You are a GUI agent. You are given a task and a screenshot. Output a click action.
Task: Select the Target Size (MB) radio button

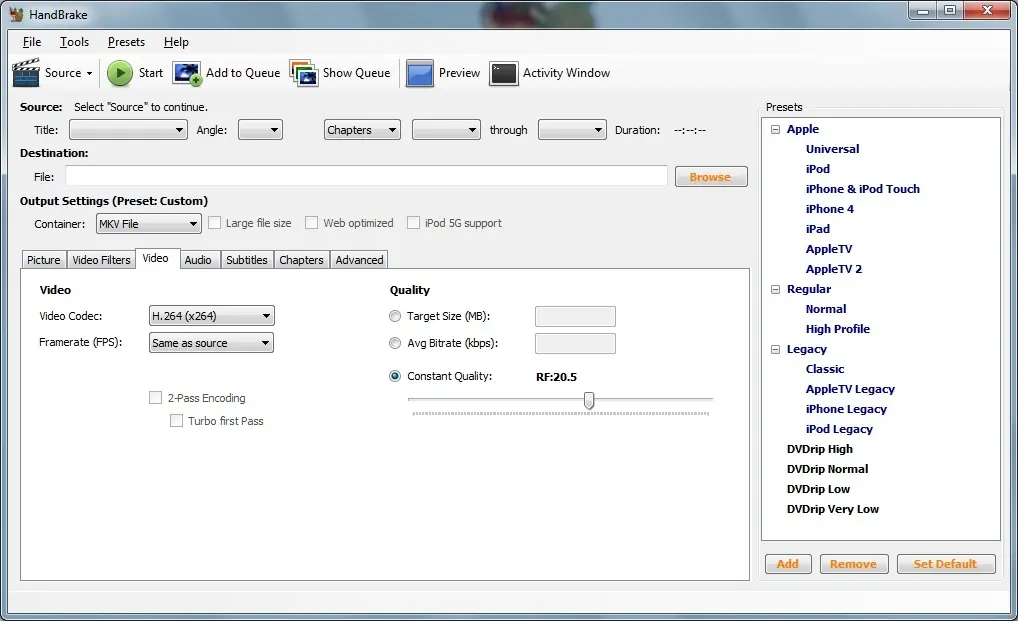(395, 317)
